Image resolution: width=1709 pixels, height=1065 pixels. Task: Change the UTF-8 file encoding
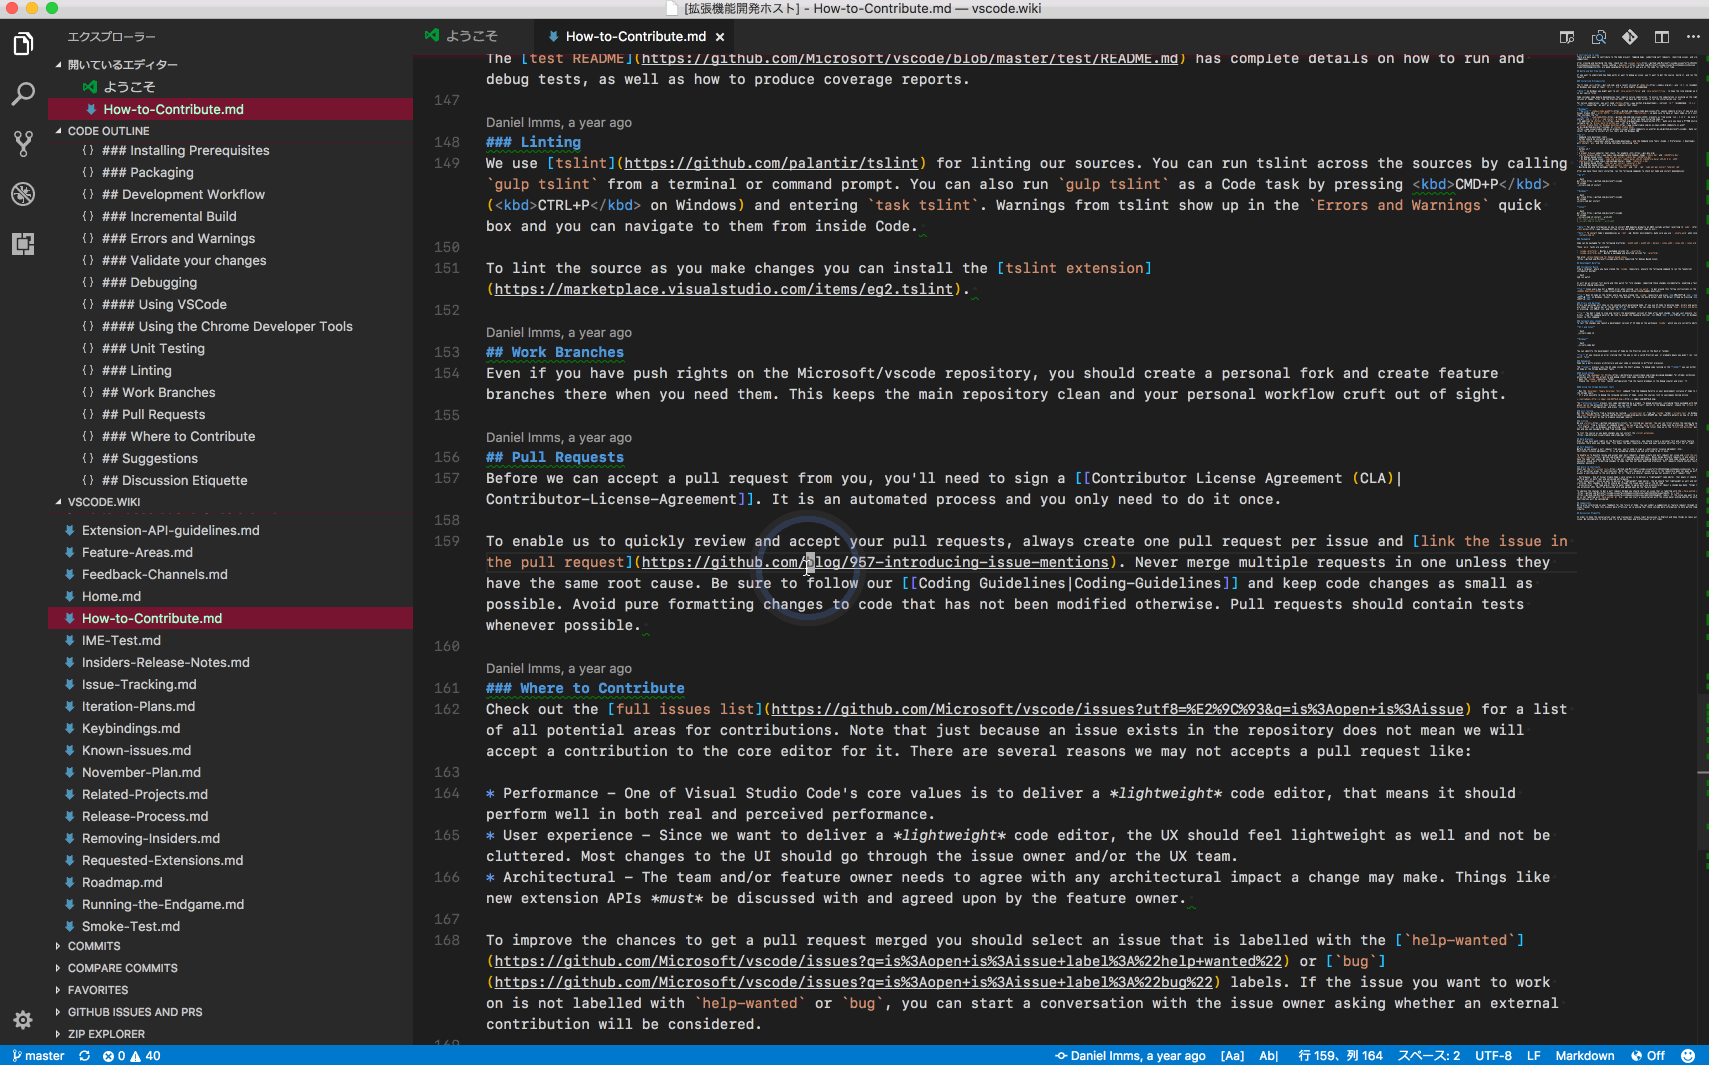point(1493,1056)
